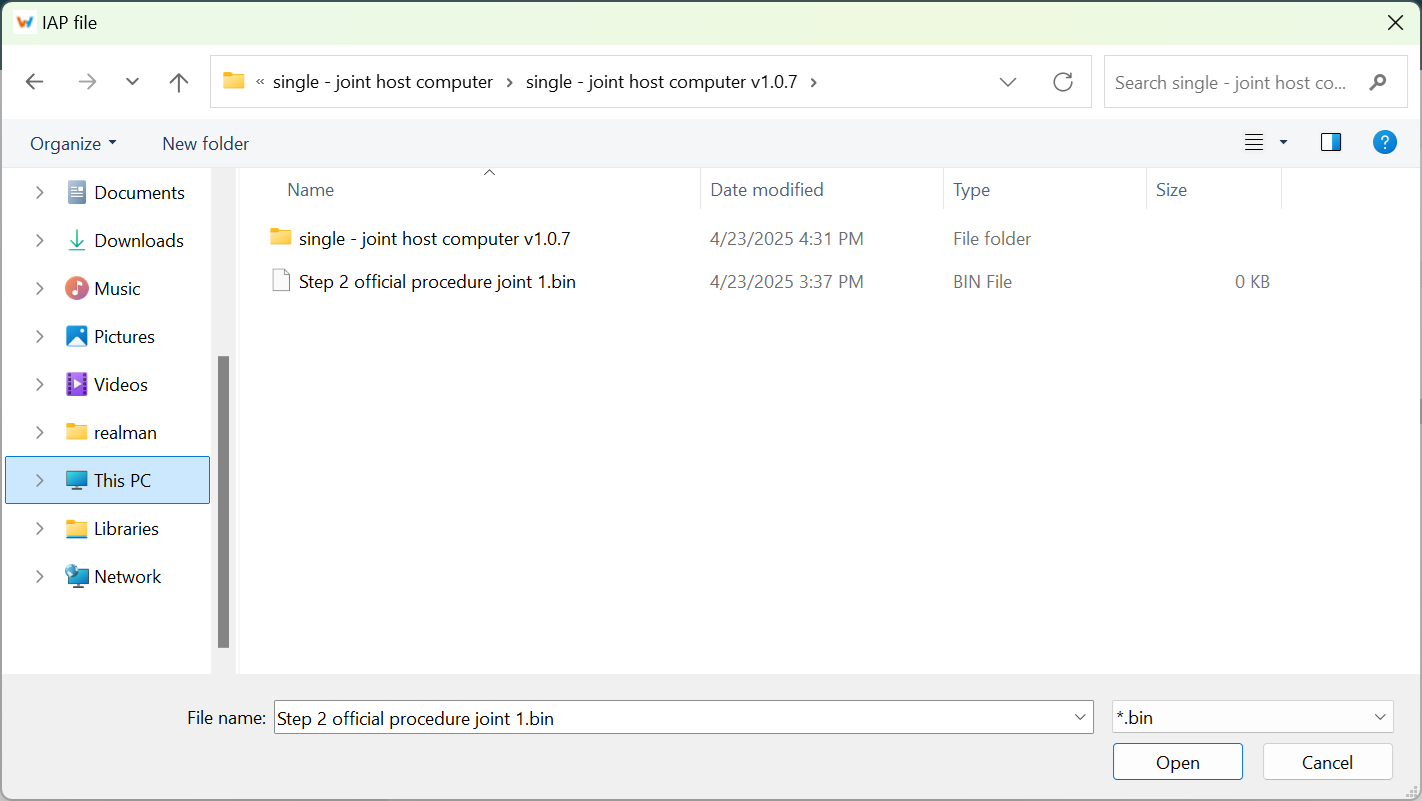Select the Step 2 official procedure .bin file
1422x801 pixels.
[x=436, y=282]
